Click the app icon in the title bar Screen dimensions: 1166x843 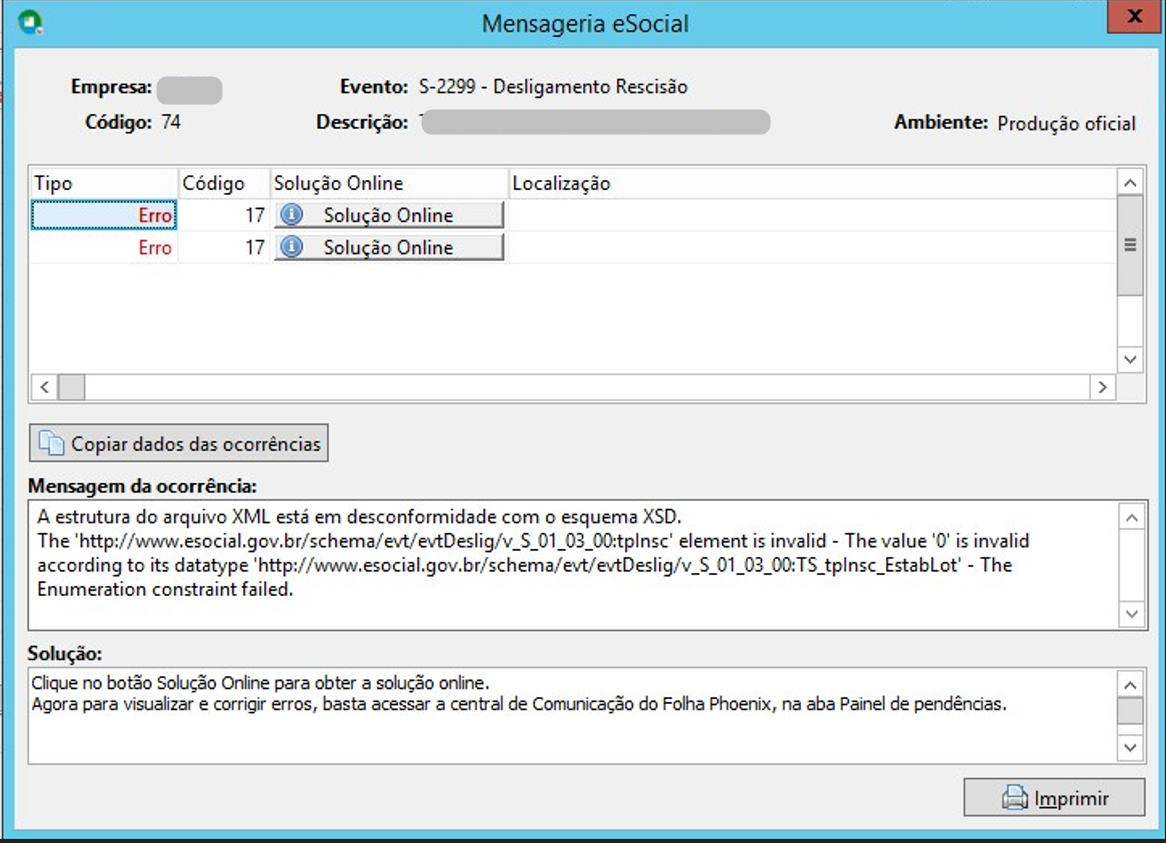click(x=30, y=22)
